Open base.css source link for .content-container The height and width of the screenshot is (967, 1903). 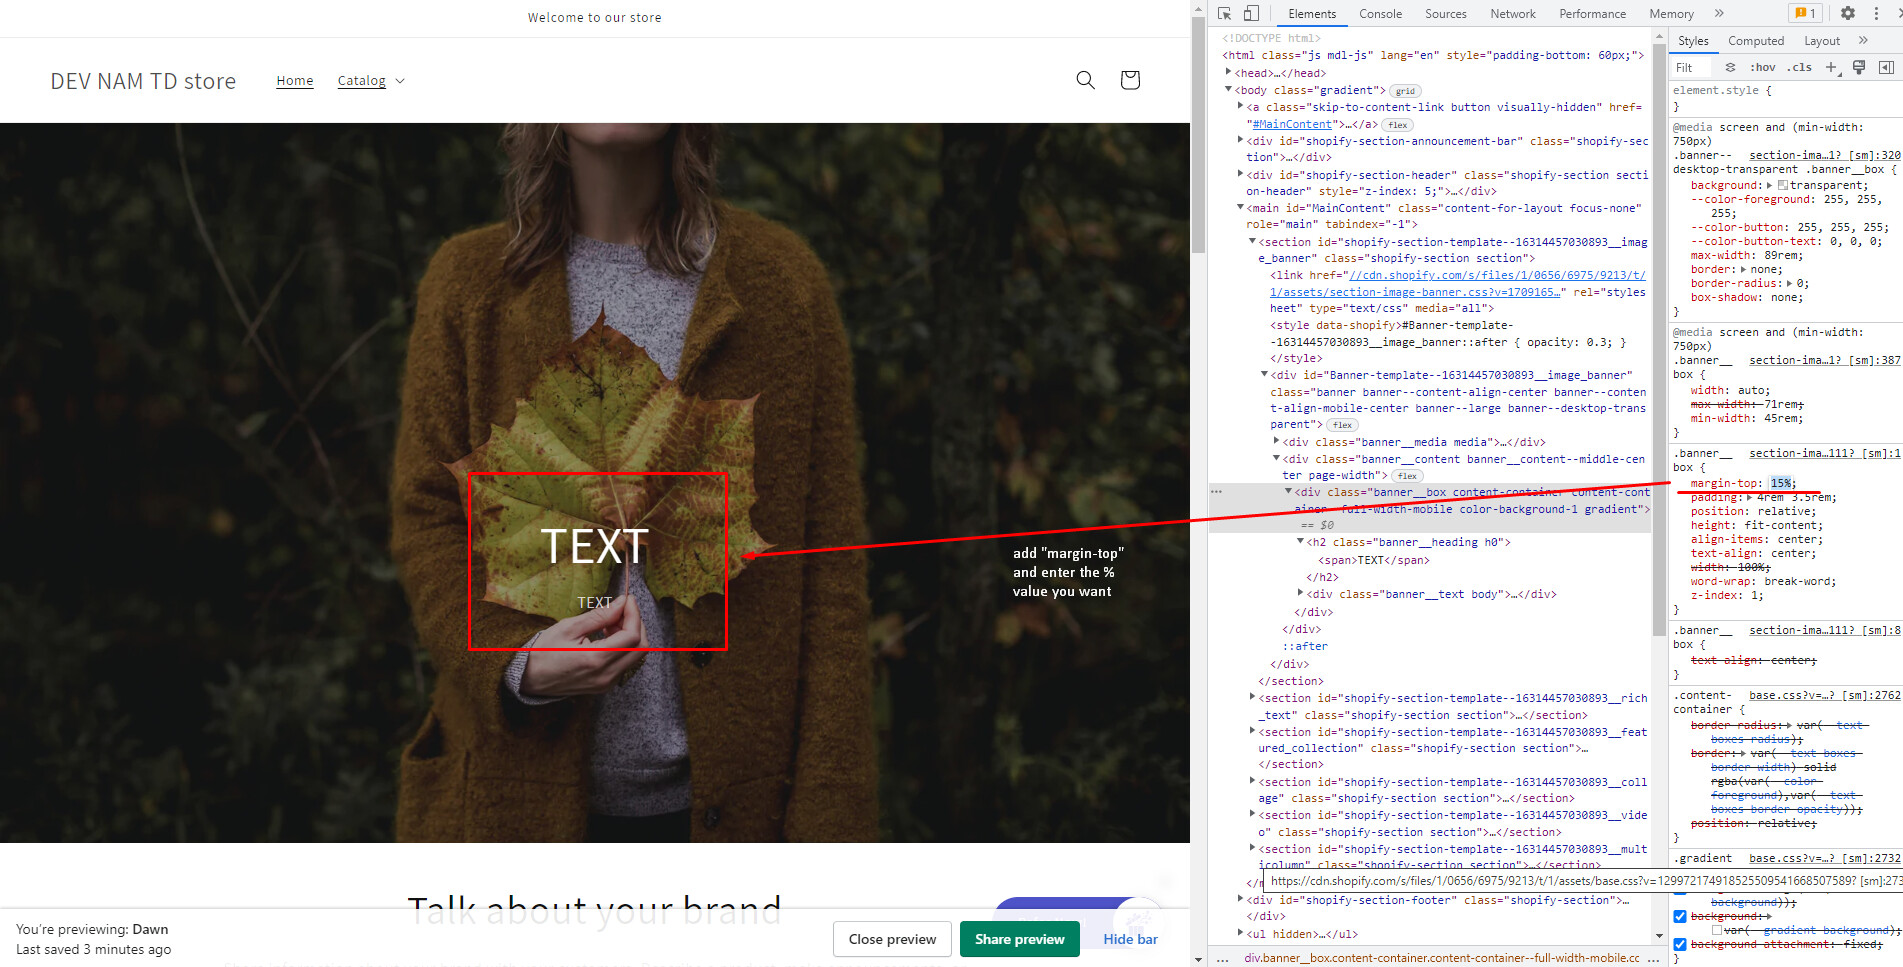pyautogui.click(x=1825, y=695)
